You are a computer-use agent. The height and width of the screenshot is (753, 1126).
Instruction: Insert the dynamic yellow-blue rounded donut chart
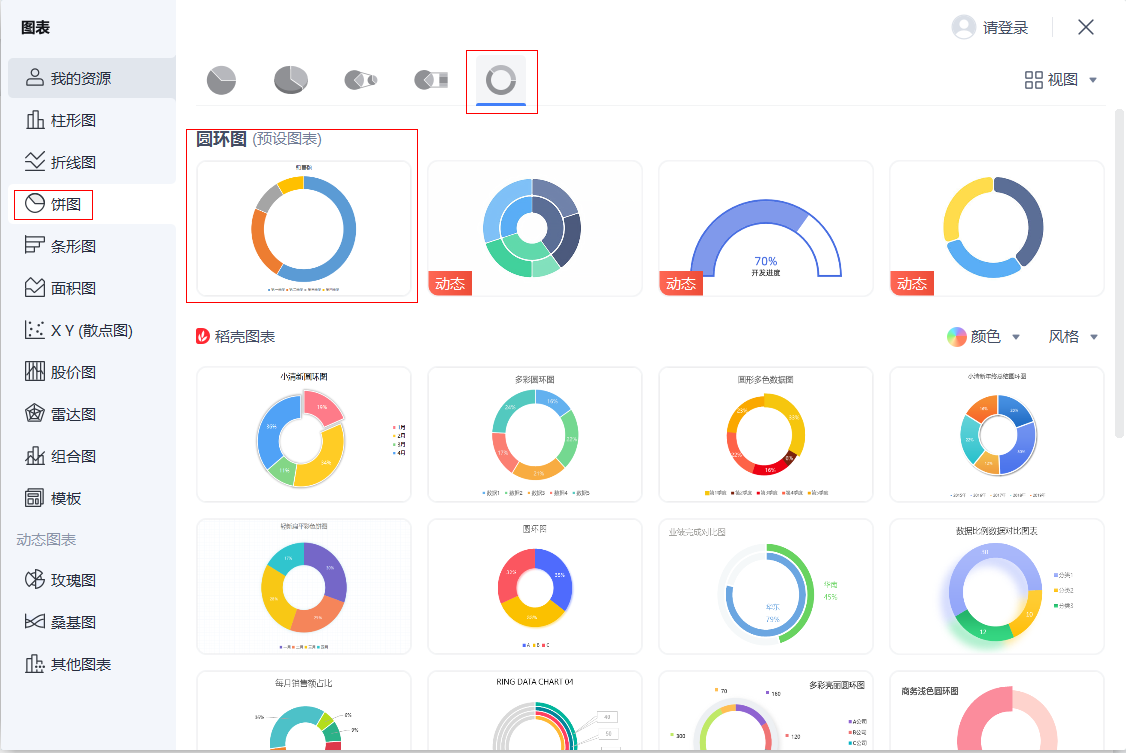[x=997, y=228]
